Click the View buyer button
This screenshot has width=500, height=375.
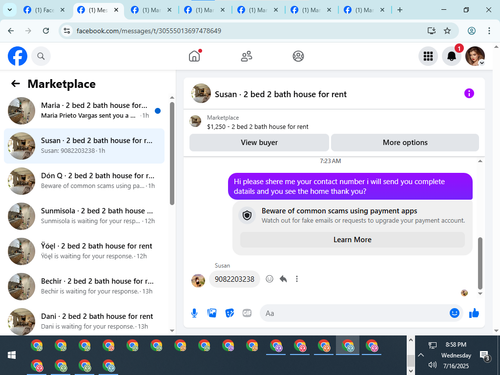(x=259, y=142)
